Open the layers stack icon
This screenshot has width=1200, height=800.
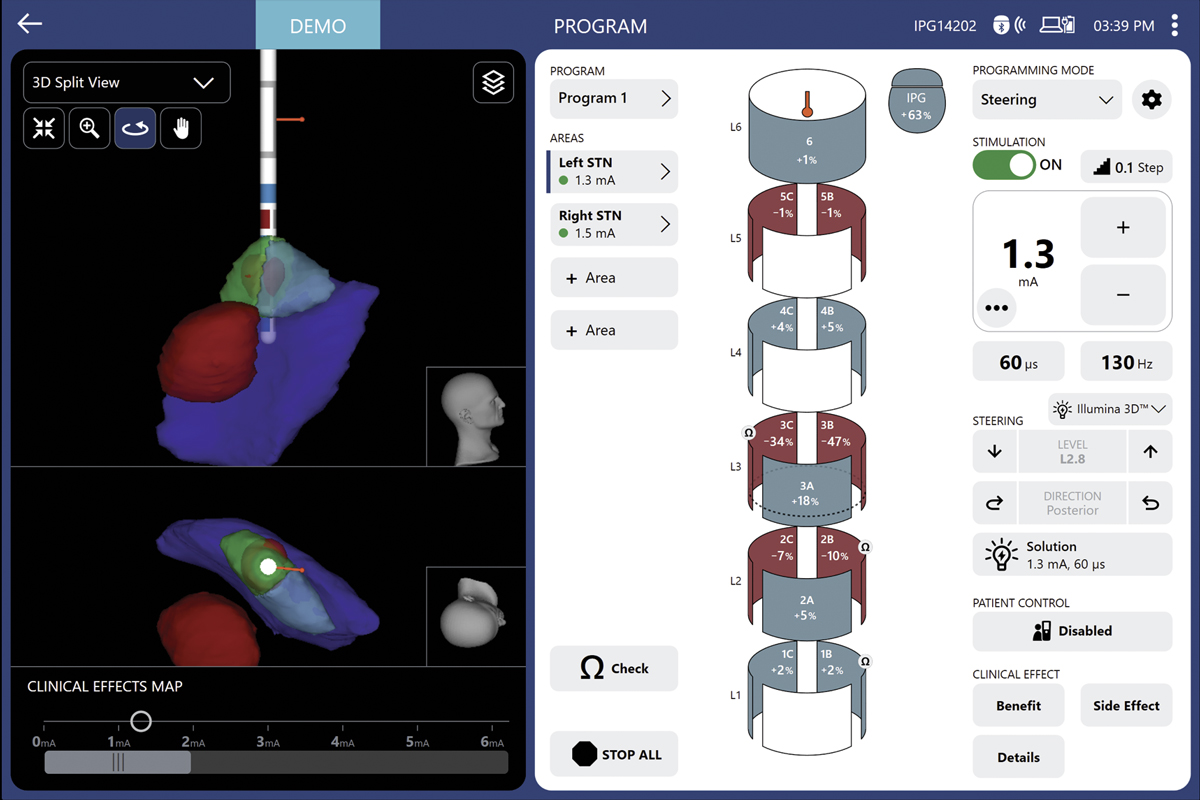493,83
